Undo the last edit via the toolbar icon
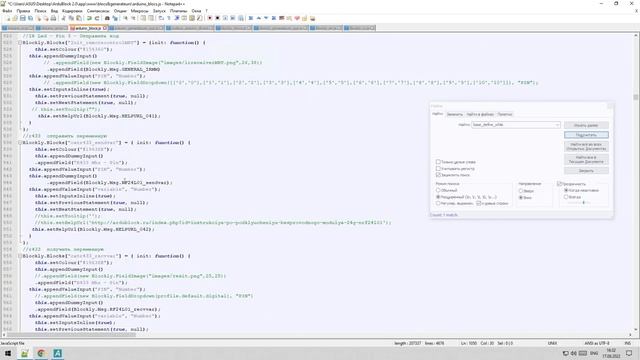 [89, 18]
